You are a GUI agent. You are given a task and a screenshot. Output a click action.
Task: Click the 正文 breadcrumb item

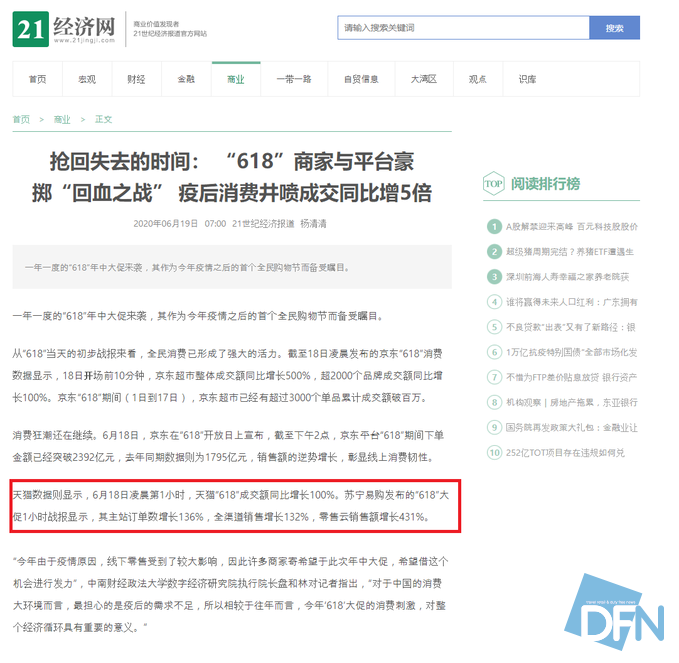(x=103, y=119)
